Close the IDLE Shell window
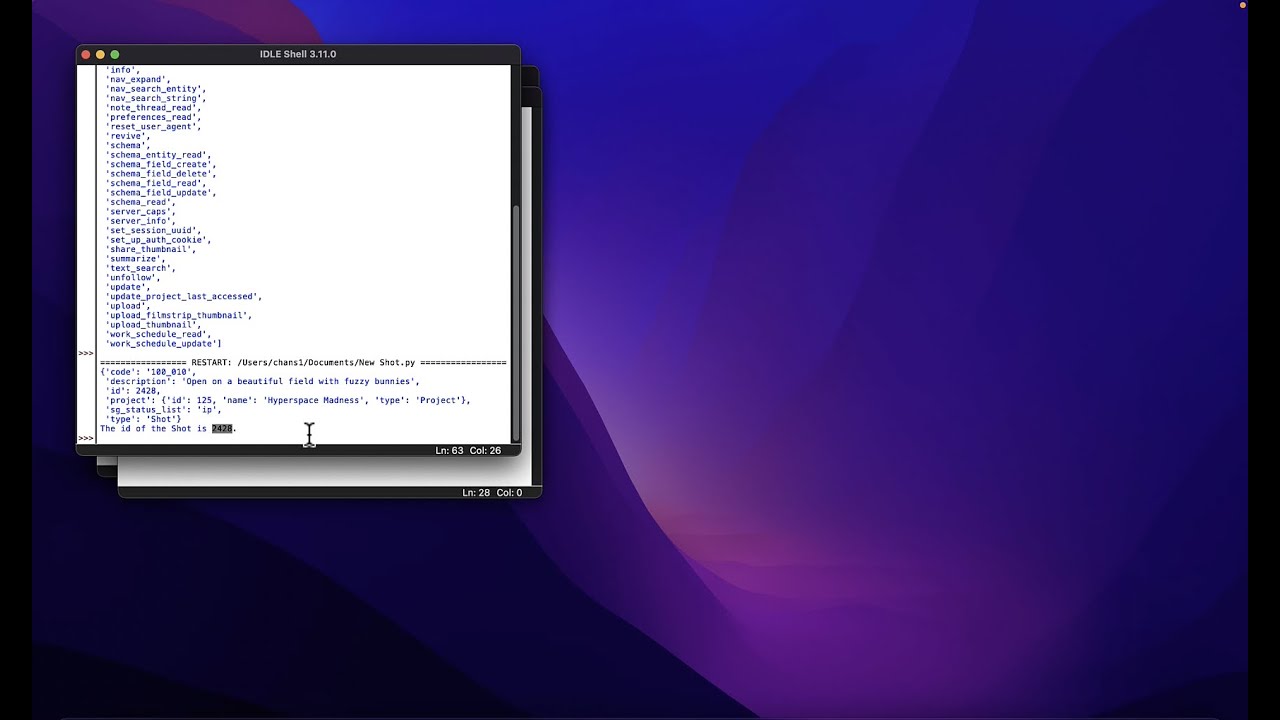The height and width of the screenshot is (720, 1280). point(86,54)
